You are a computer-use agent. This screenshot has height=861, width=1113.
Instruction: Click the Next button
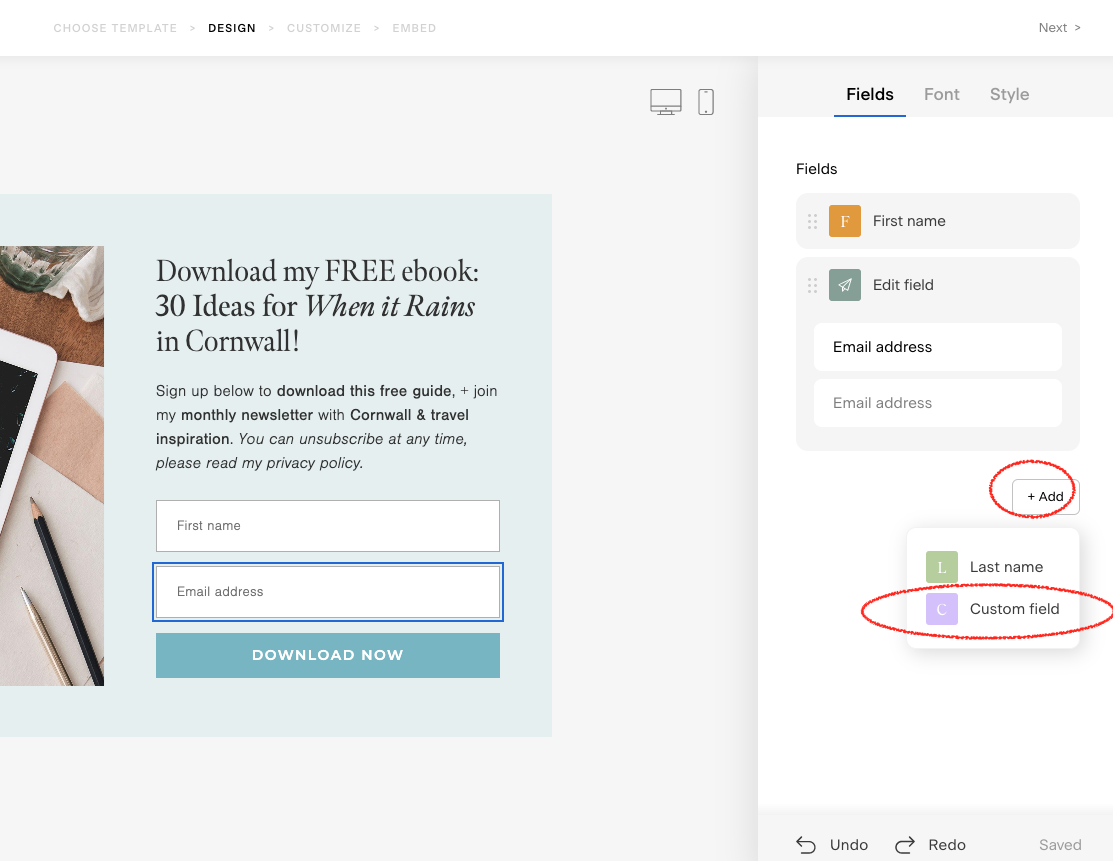(1052, 27)
